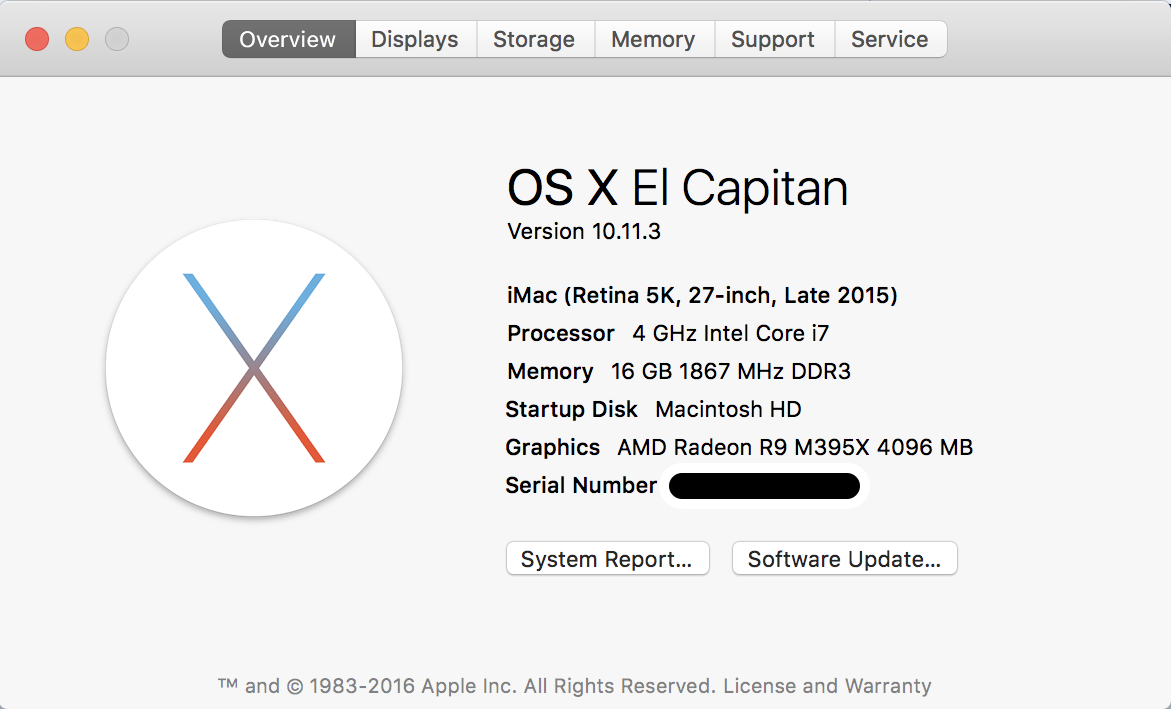The height and width of the screenshot is (709, 1171).
Task: Open Software Update
Action: pyautogui.click(x=844, y=559)
